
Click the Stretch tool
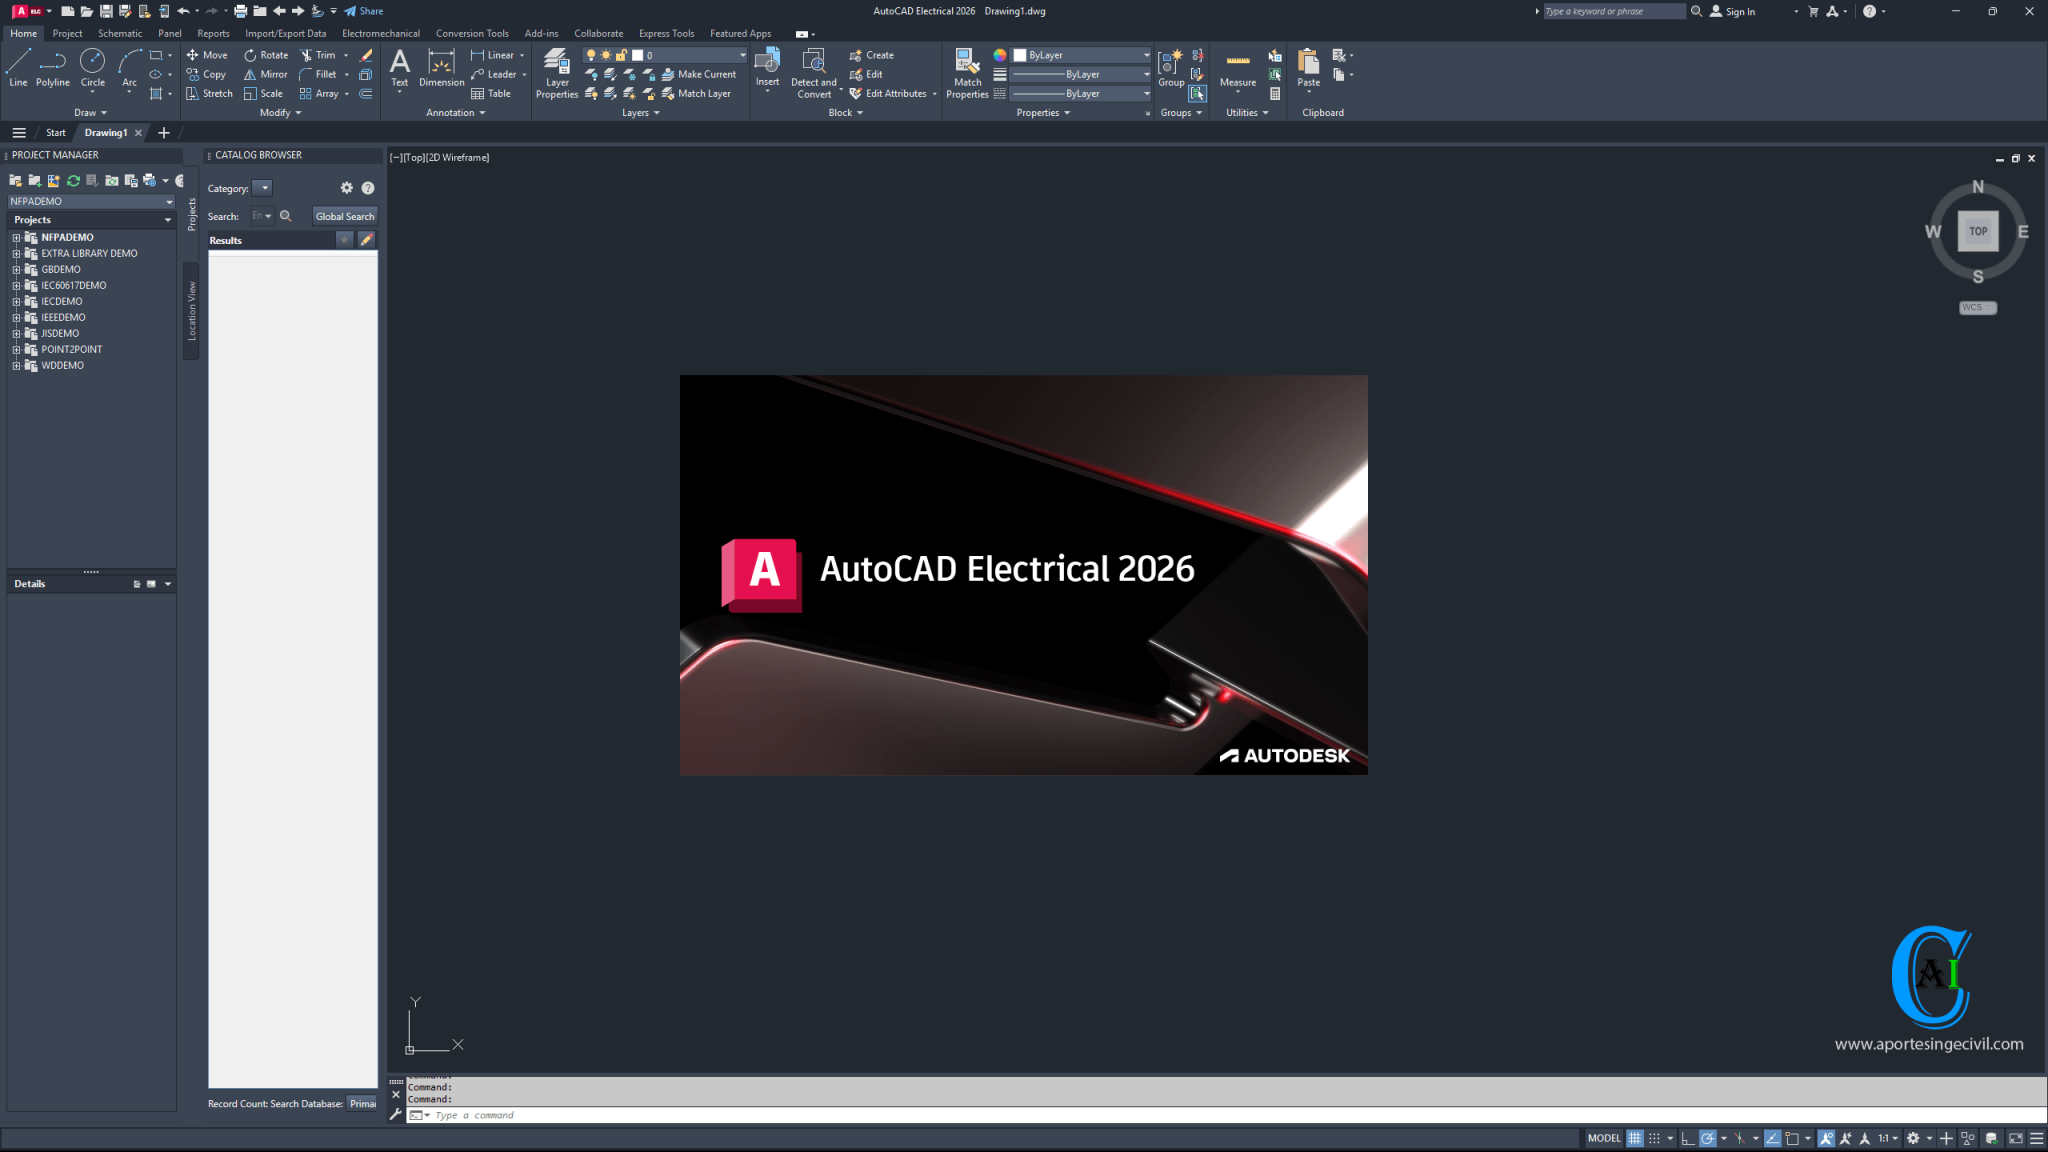click(x=209, y=93)
